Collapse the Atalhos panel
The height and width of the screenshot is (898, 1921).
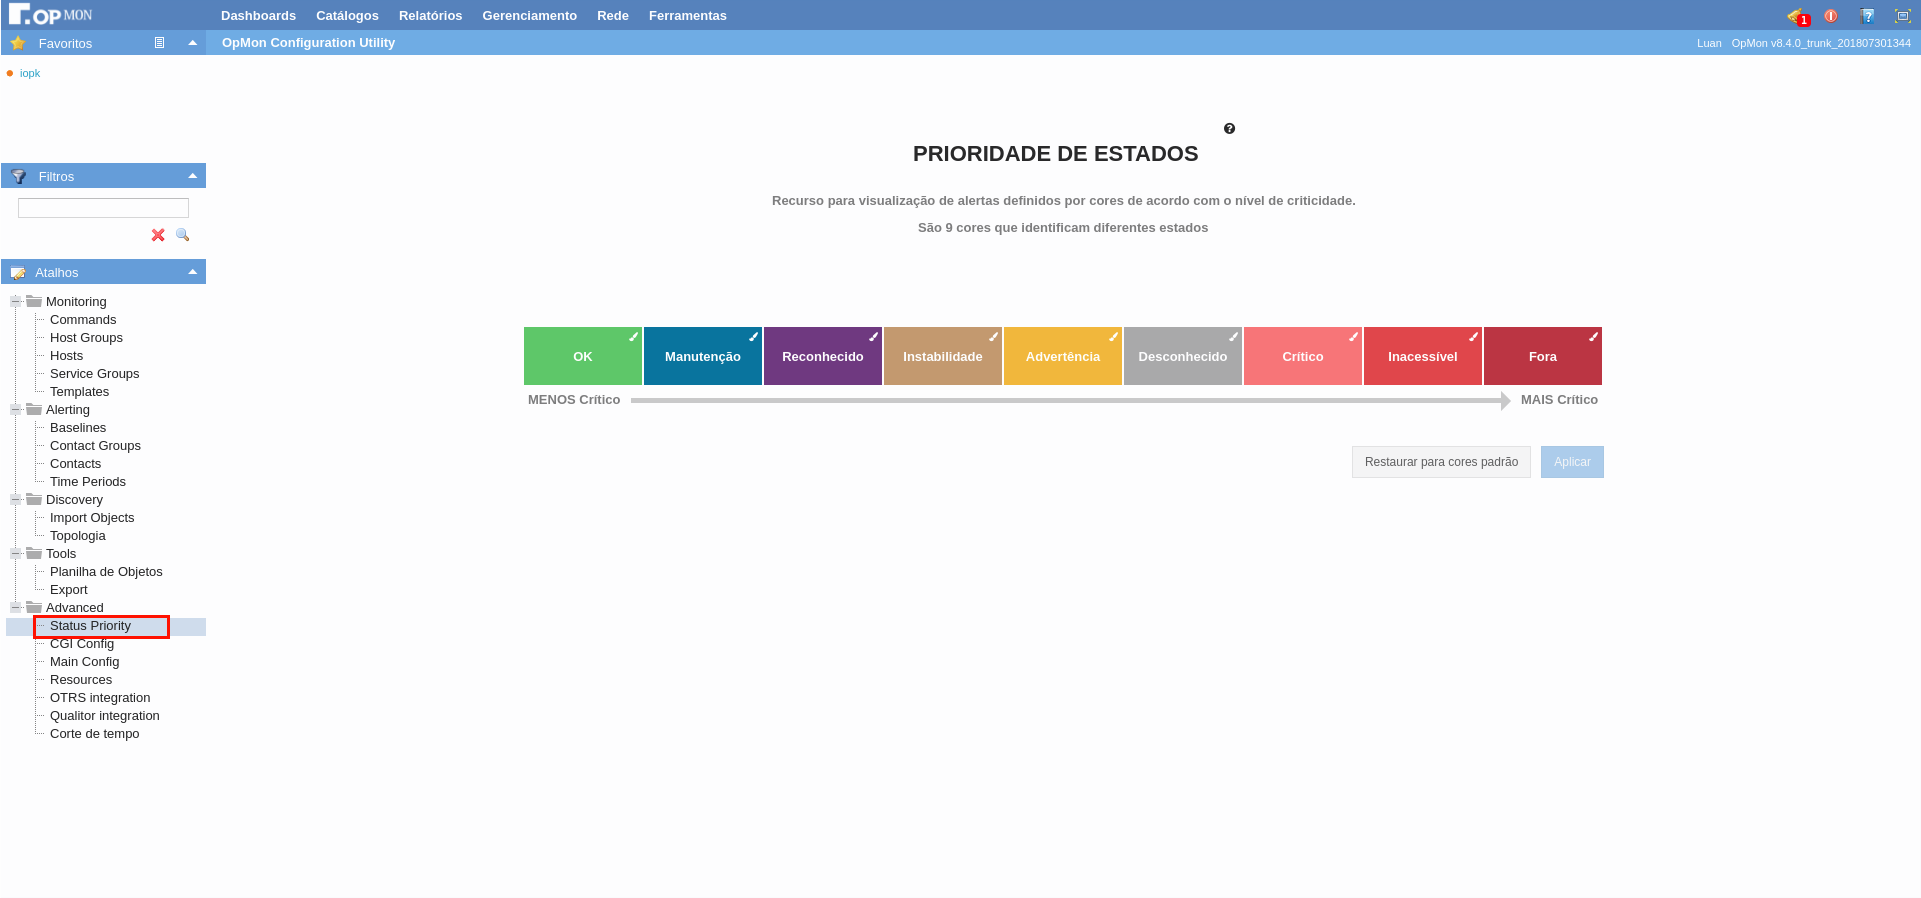(192, 272)
